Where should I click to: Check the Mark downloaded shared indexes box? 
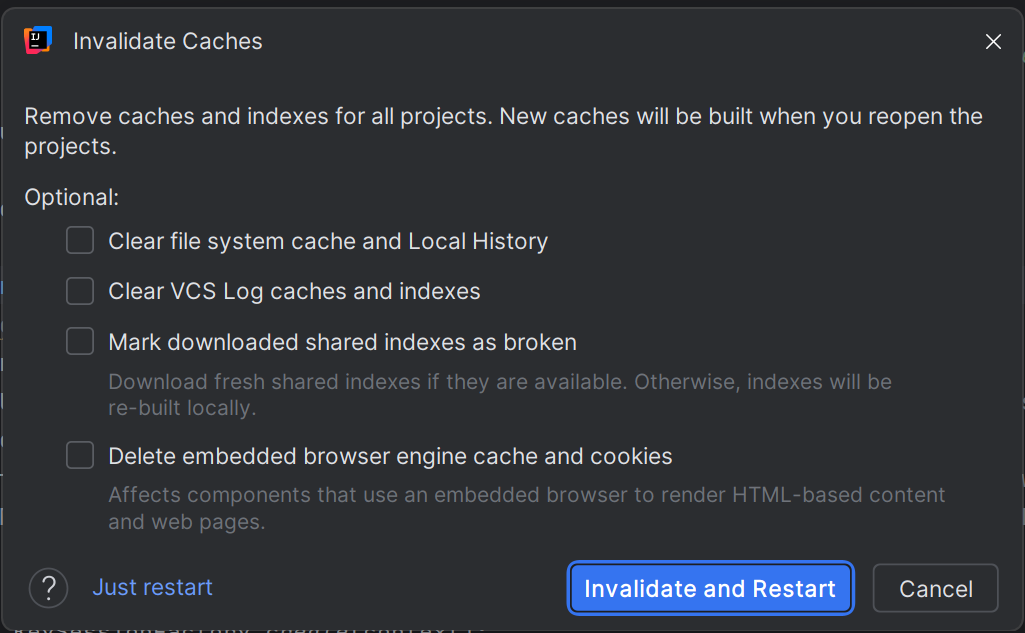click(80, 342)
